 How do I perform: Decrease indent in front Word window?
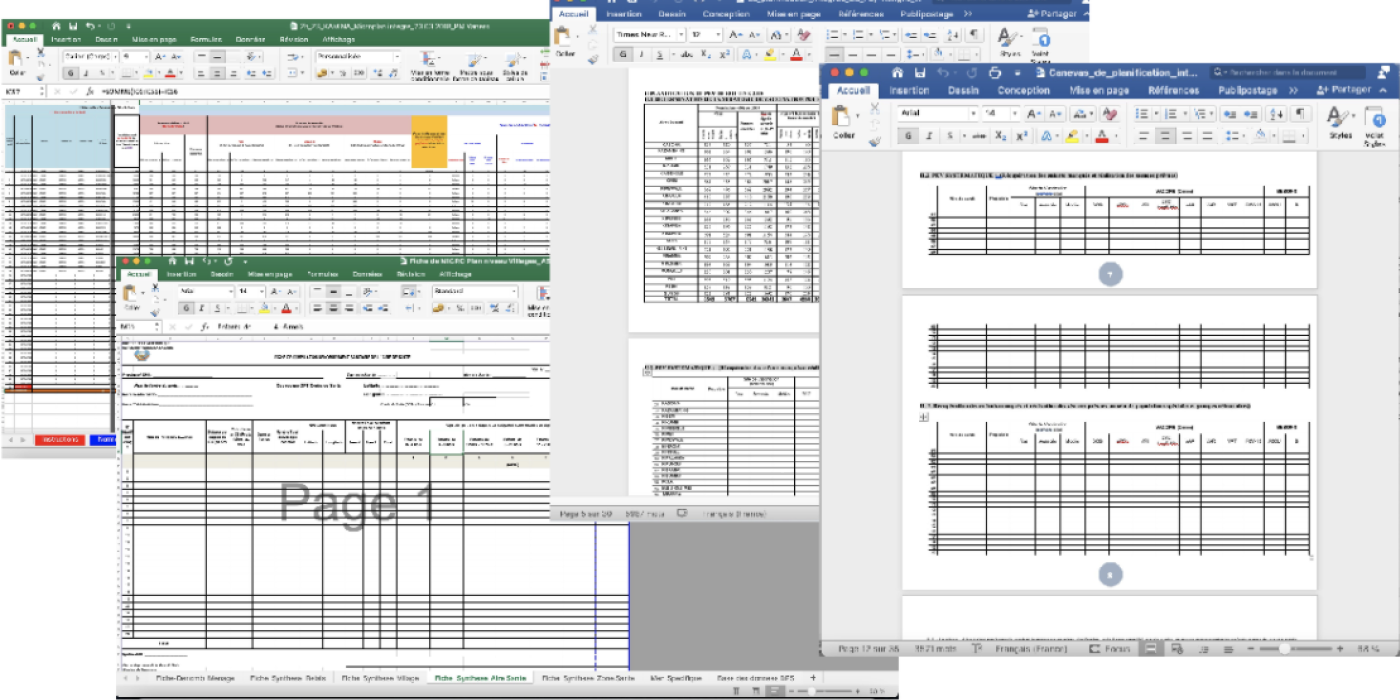1229,113
